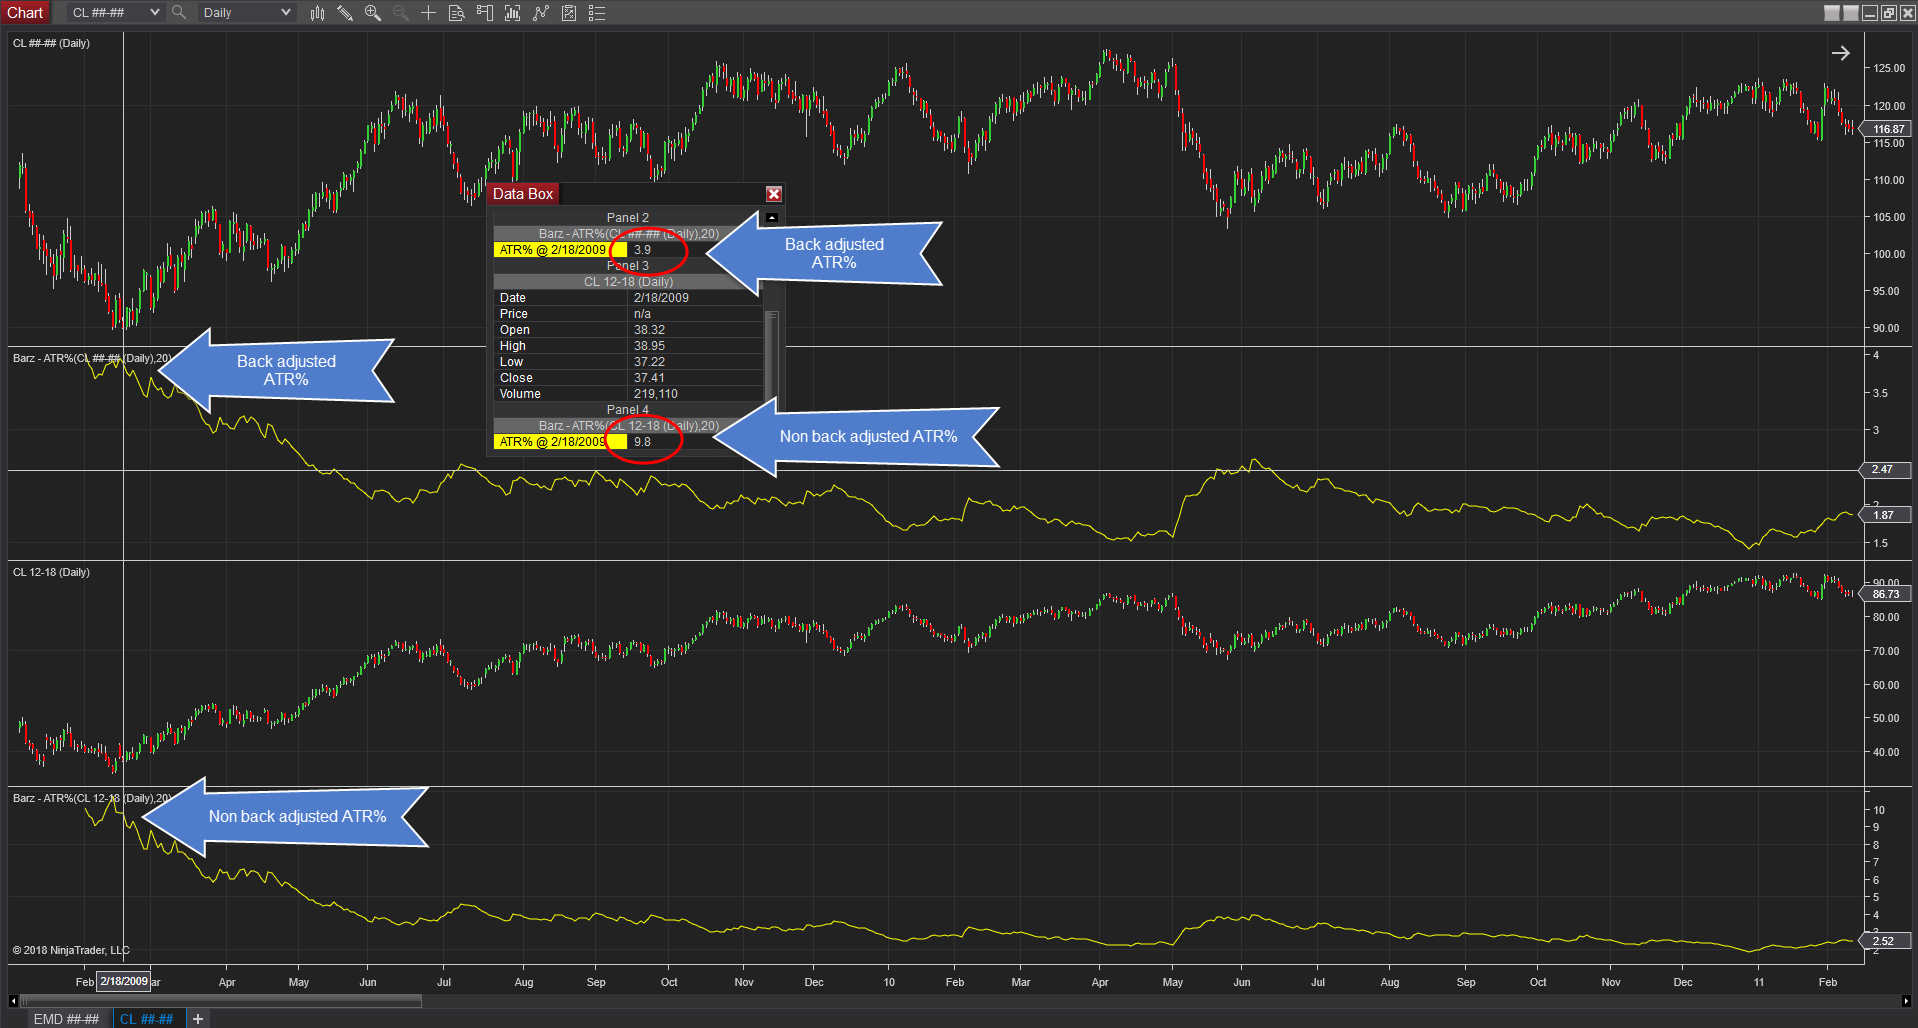Restore down the chart window

click(1889, 13)
